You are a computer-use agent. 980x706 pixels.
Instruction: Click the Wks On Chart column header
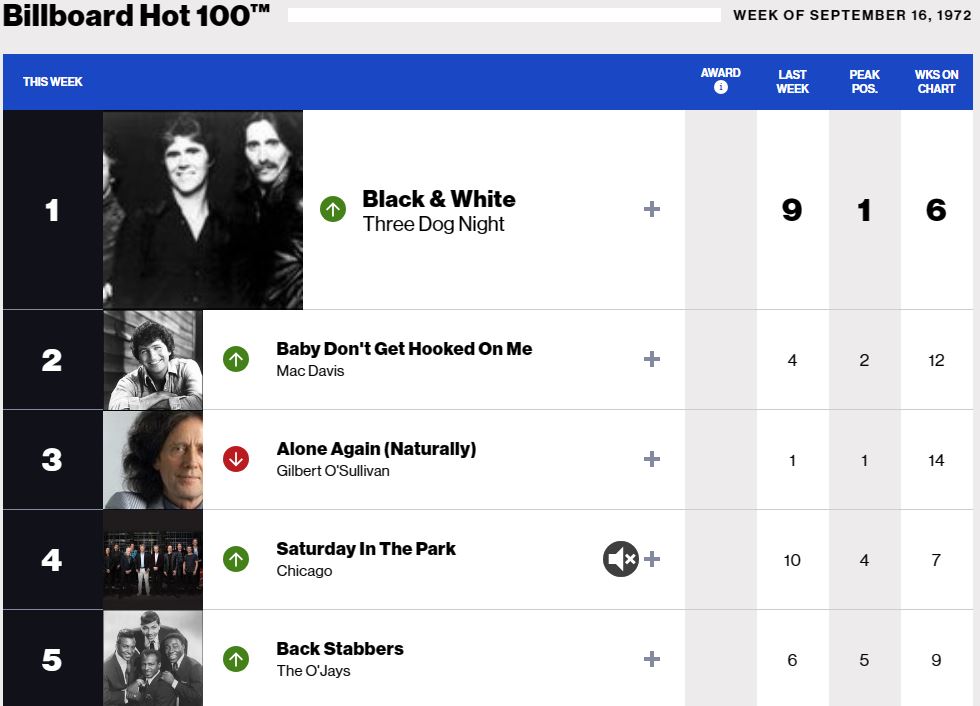[936, 81]
